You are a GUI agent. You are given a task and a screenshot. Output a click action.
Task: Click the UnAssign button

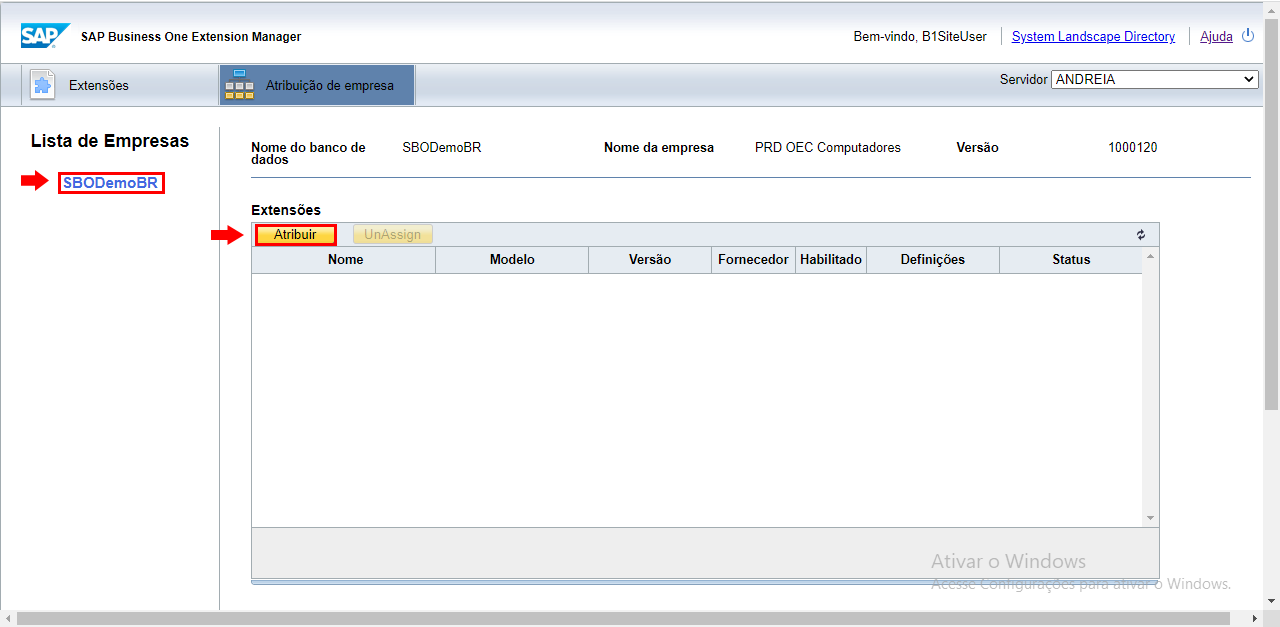tap(393, 234)
